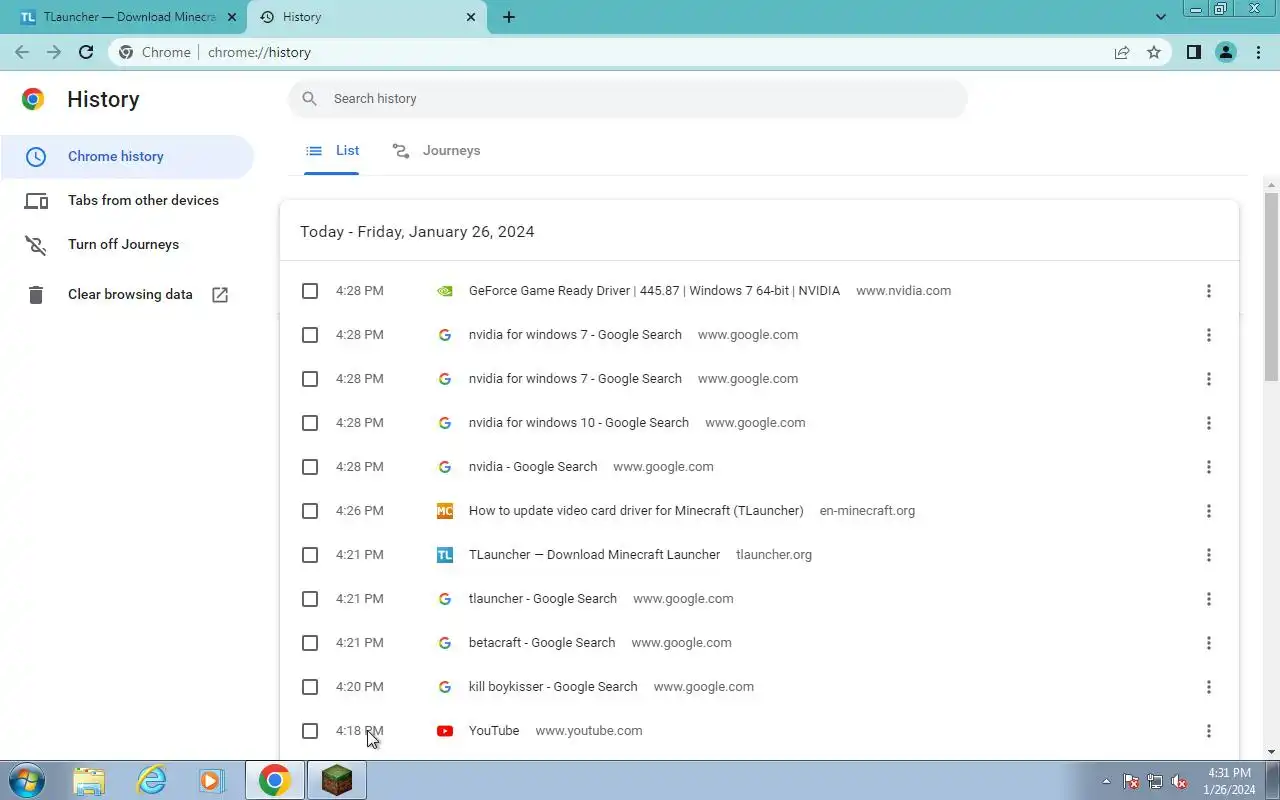Open How to update video card driver link
This screenshot has height=800, width=1280.
tap(636, 511)
